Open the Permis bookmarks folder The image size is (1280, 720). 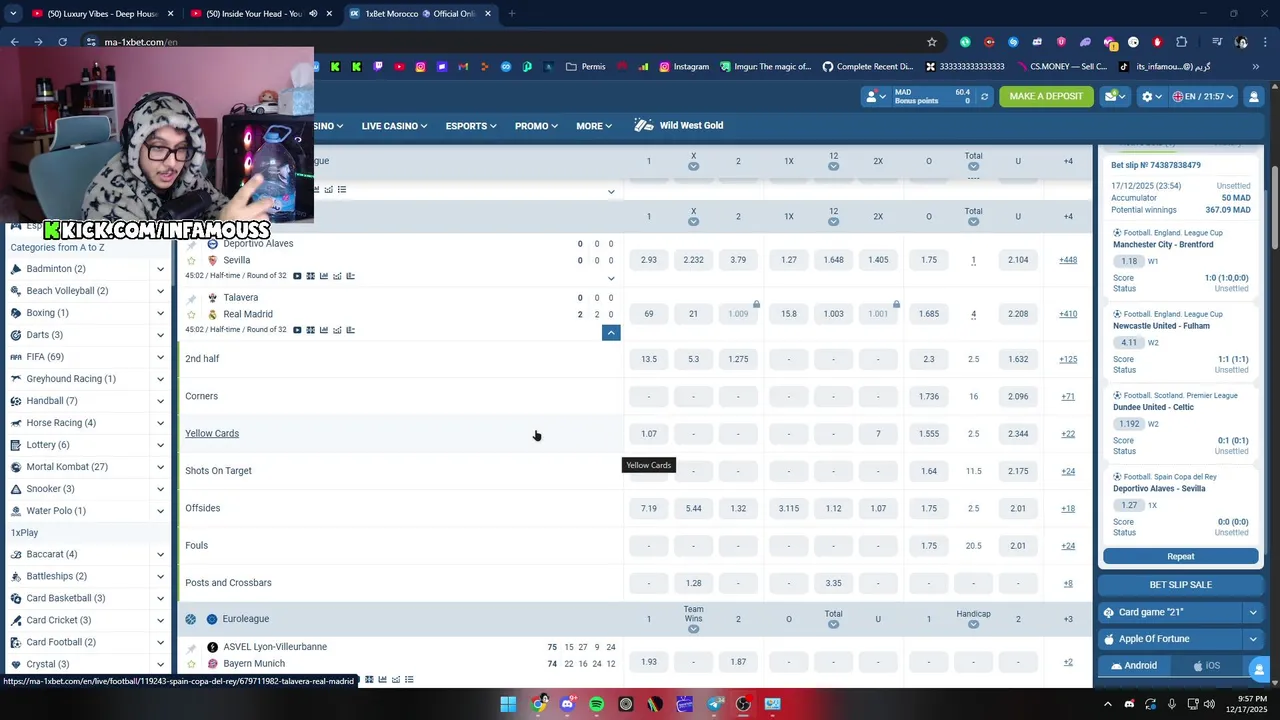(x=585, y=67)
